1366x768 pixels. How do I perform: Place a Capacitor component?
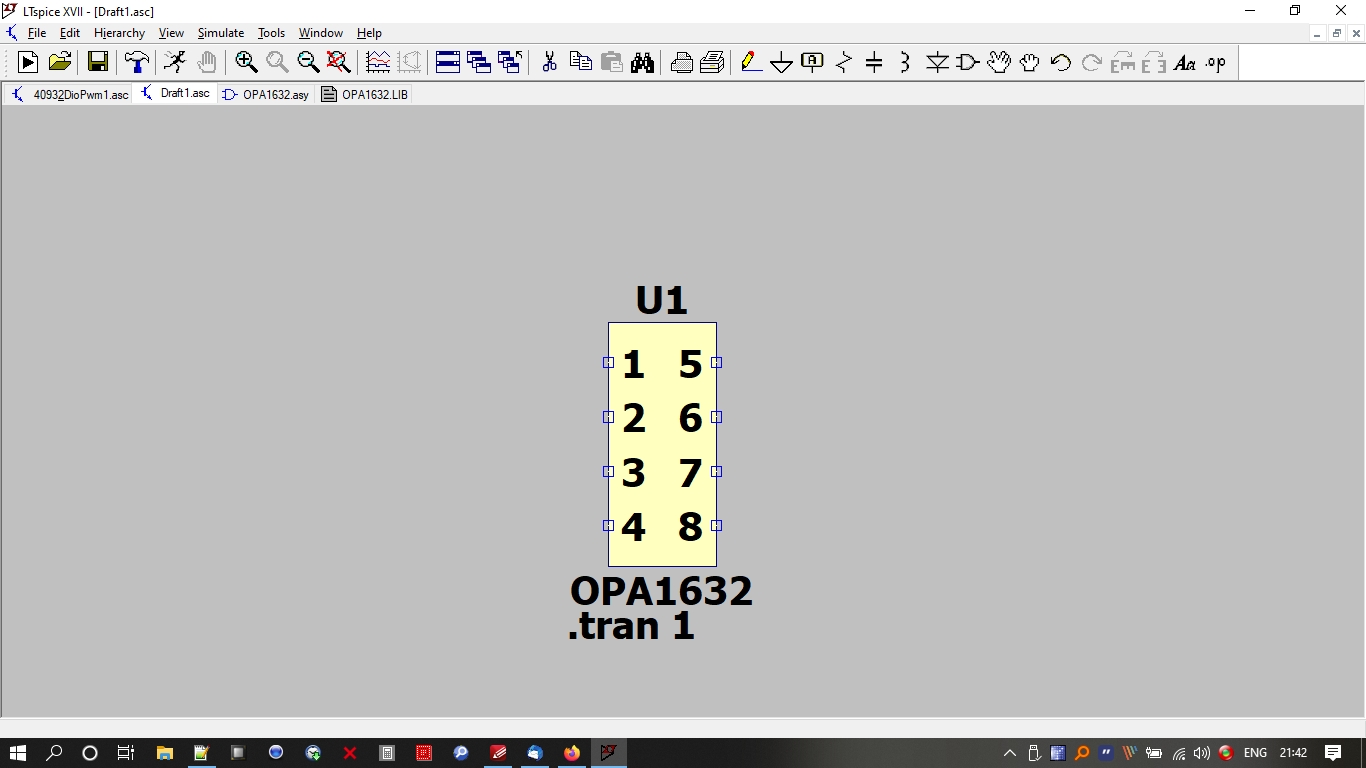coord(874,63)
